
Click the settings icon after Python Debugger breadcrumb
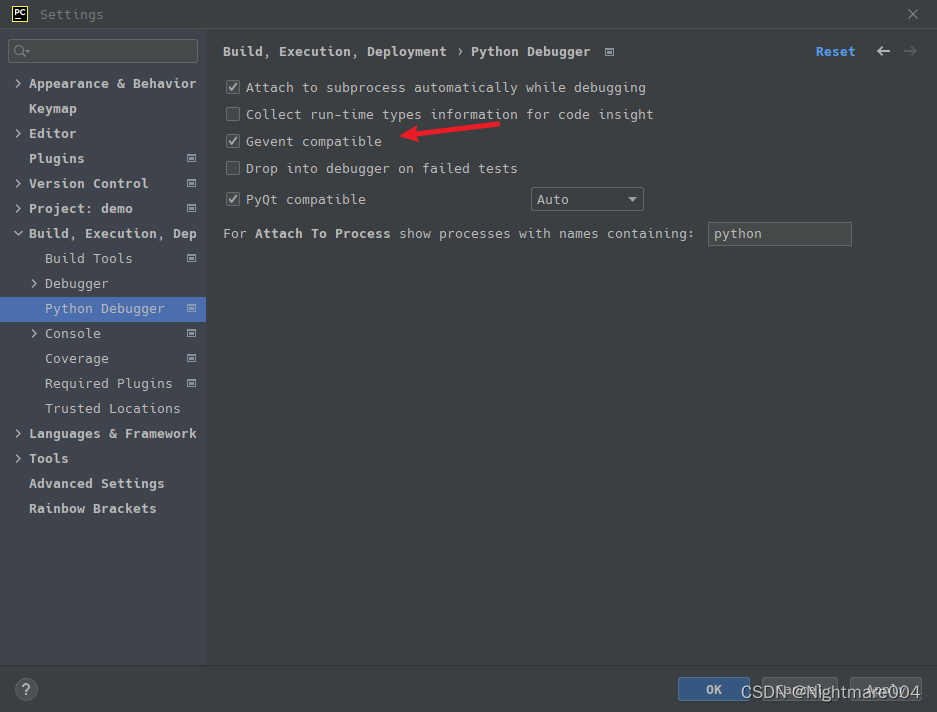pyautogui.click(x=609, y=51)
